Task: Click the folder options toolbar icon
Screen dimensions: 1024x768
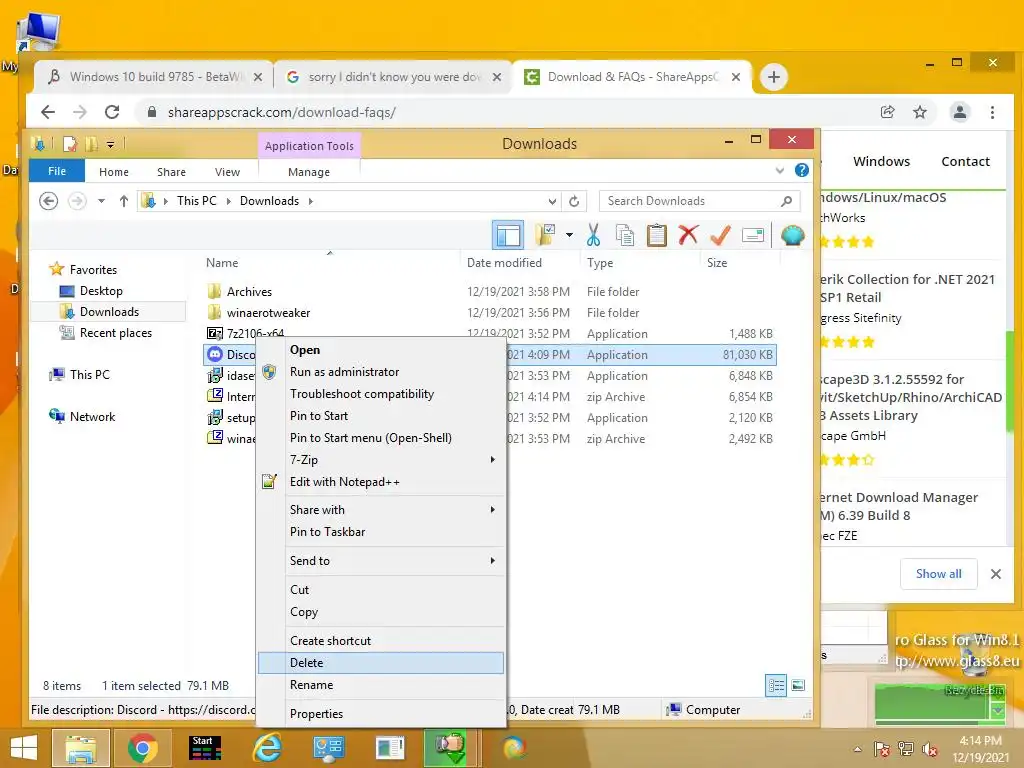Action: click(545, 235)
